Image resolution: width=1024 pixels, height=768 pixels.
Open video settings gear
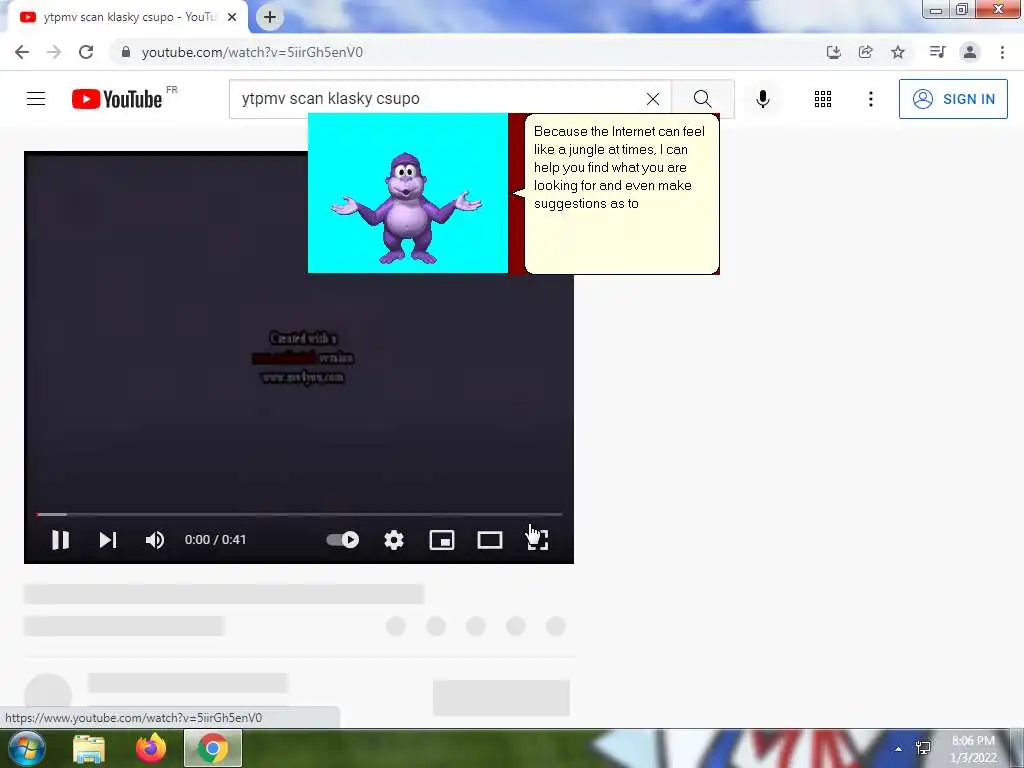click(x=394, y=540)
